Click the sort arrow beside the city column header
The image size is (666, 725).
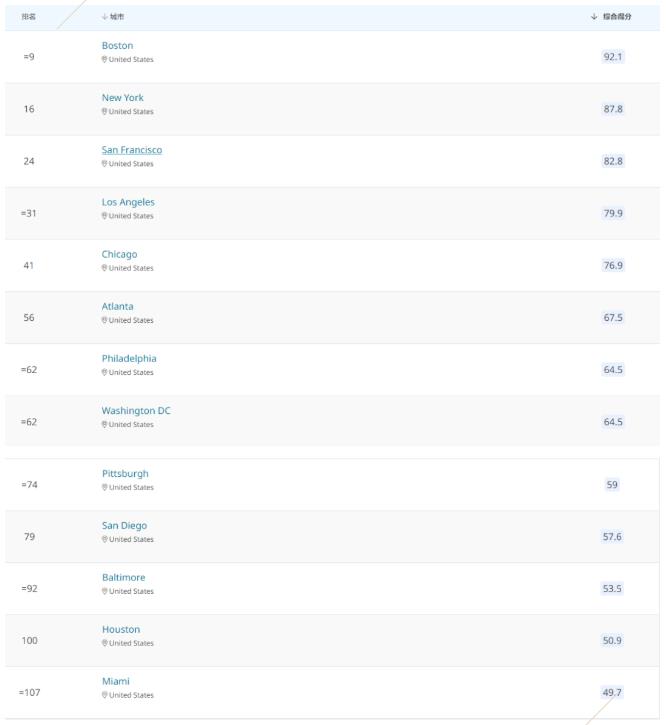tap(105, 17)
